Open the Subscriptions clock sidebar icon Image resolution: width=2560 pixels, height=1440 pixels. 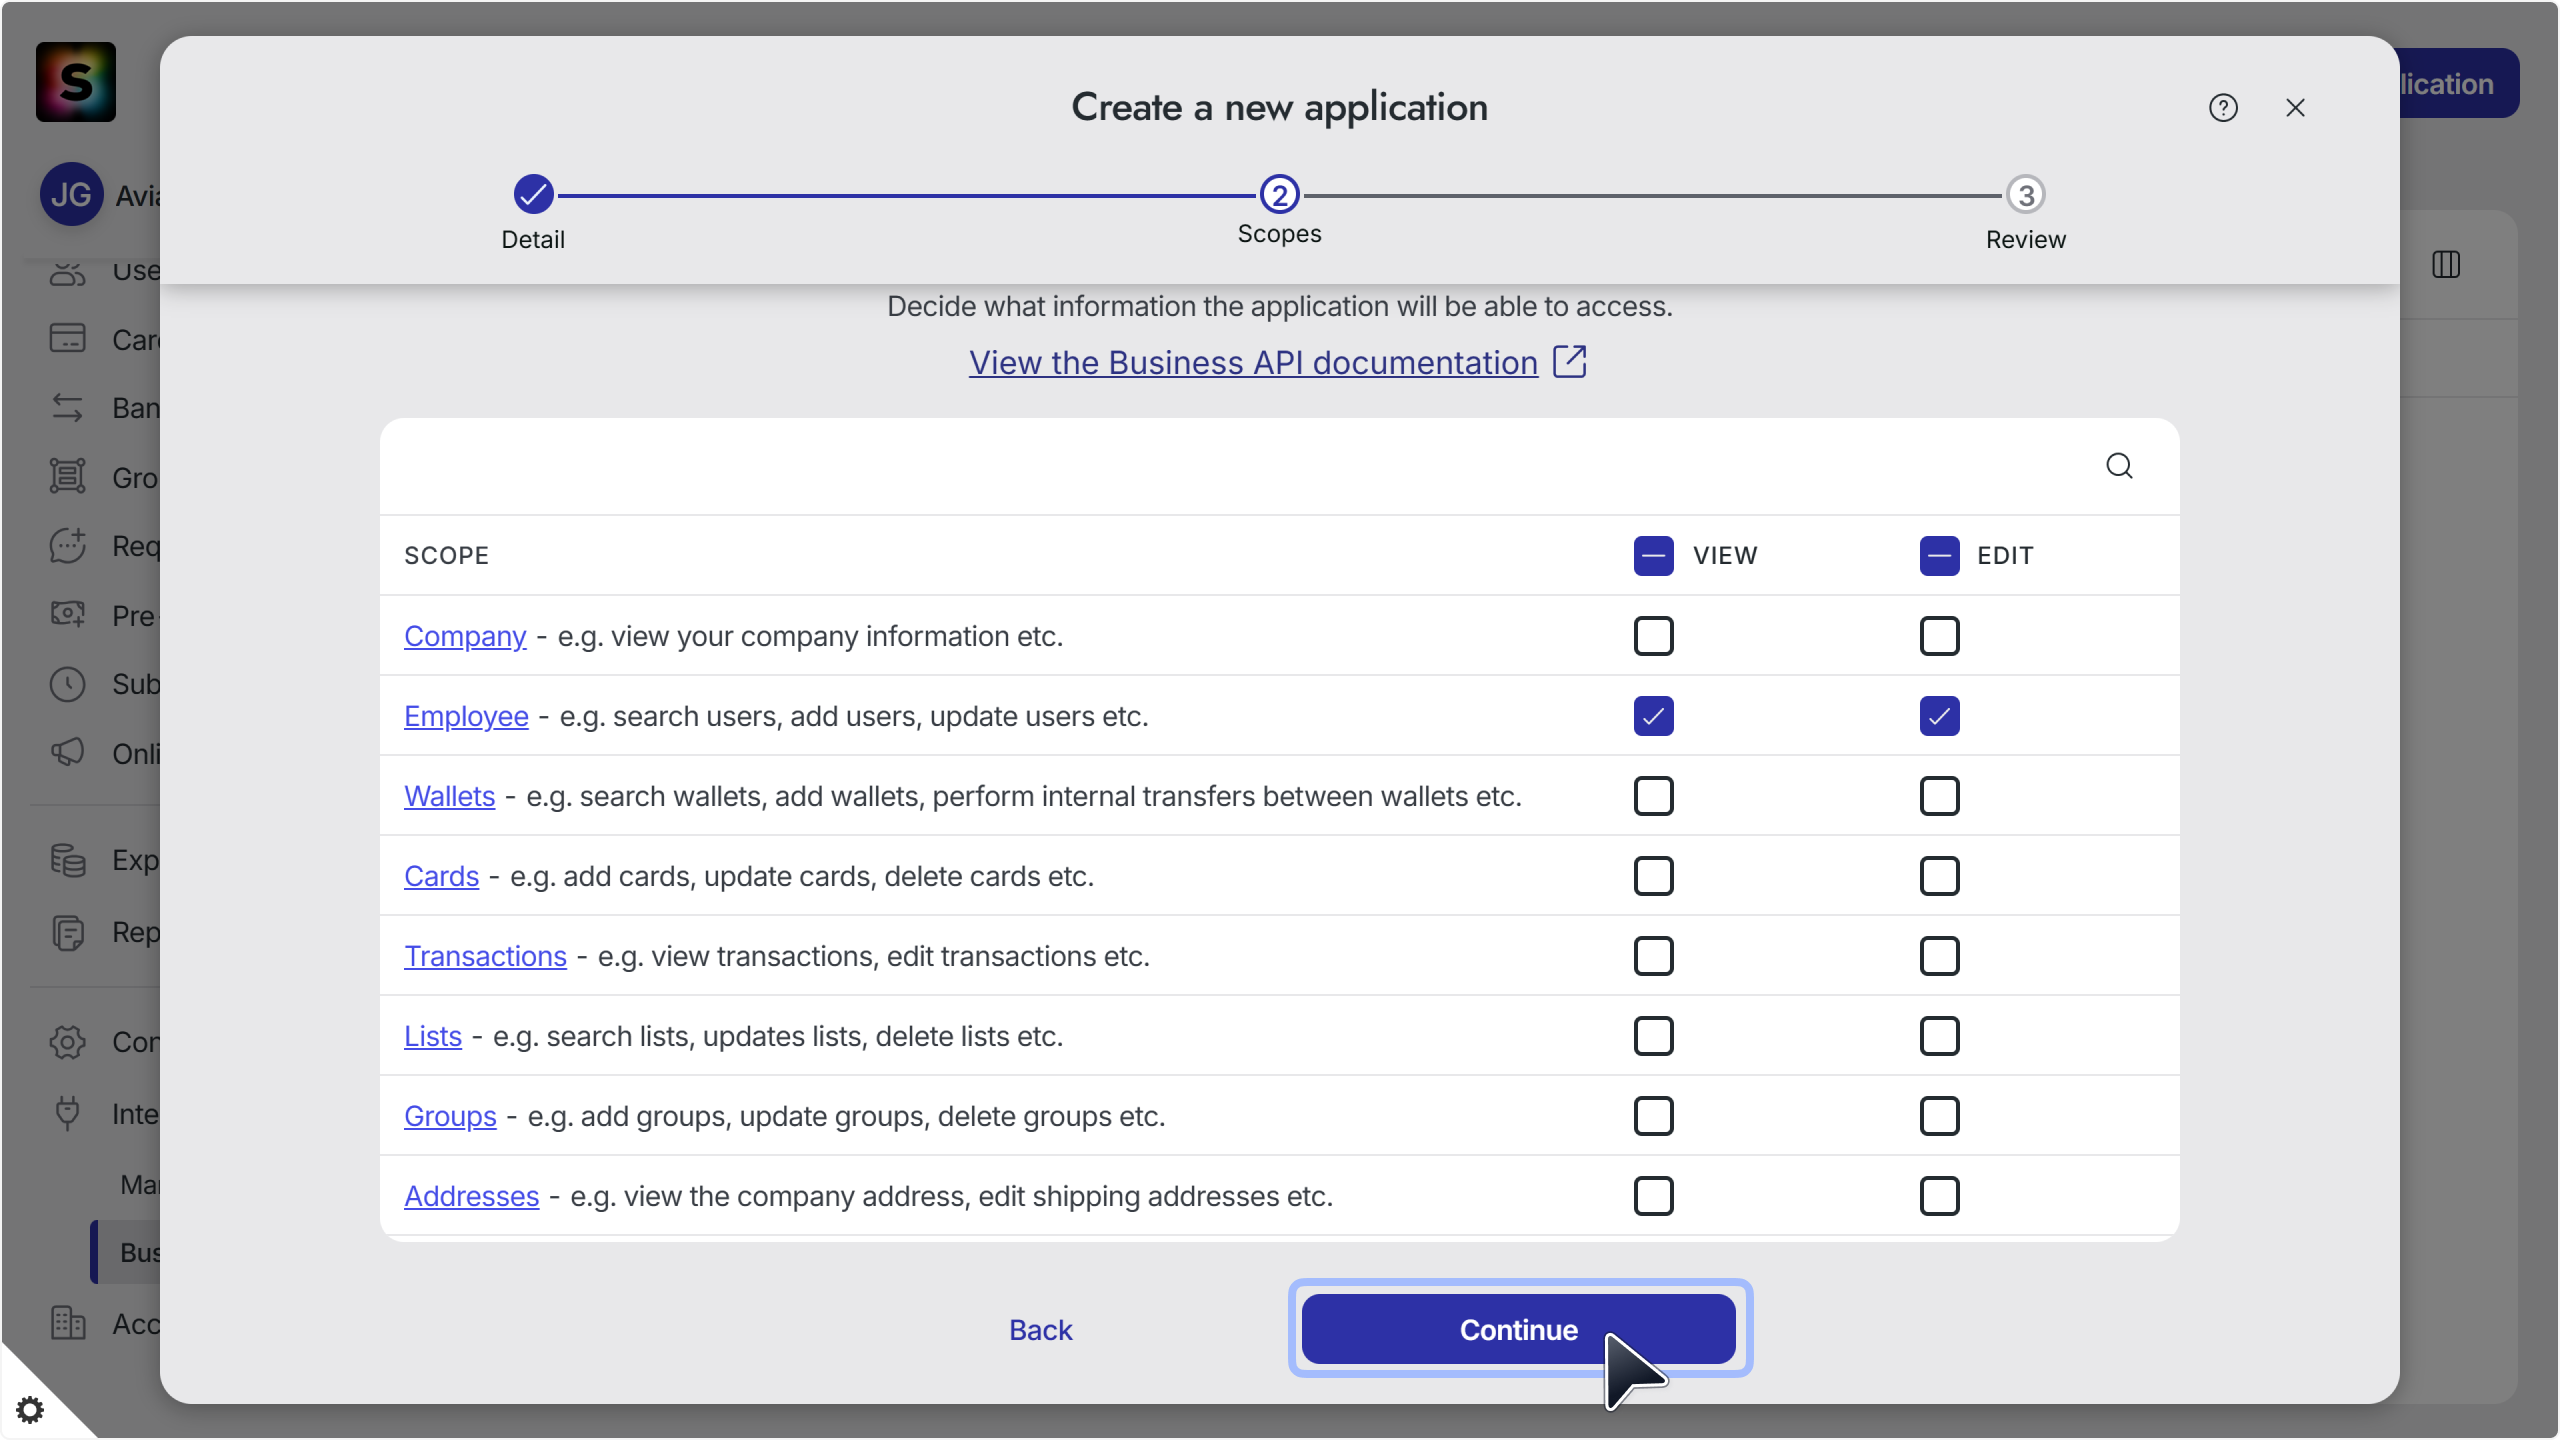click(x=68, y=684)
